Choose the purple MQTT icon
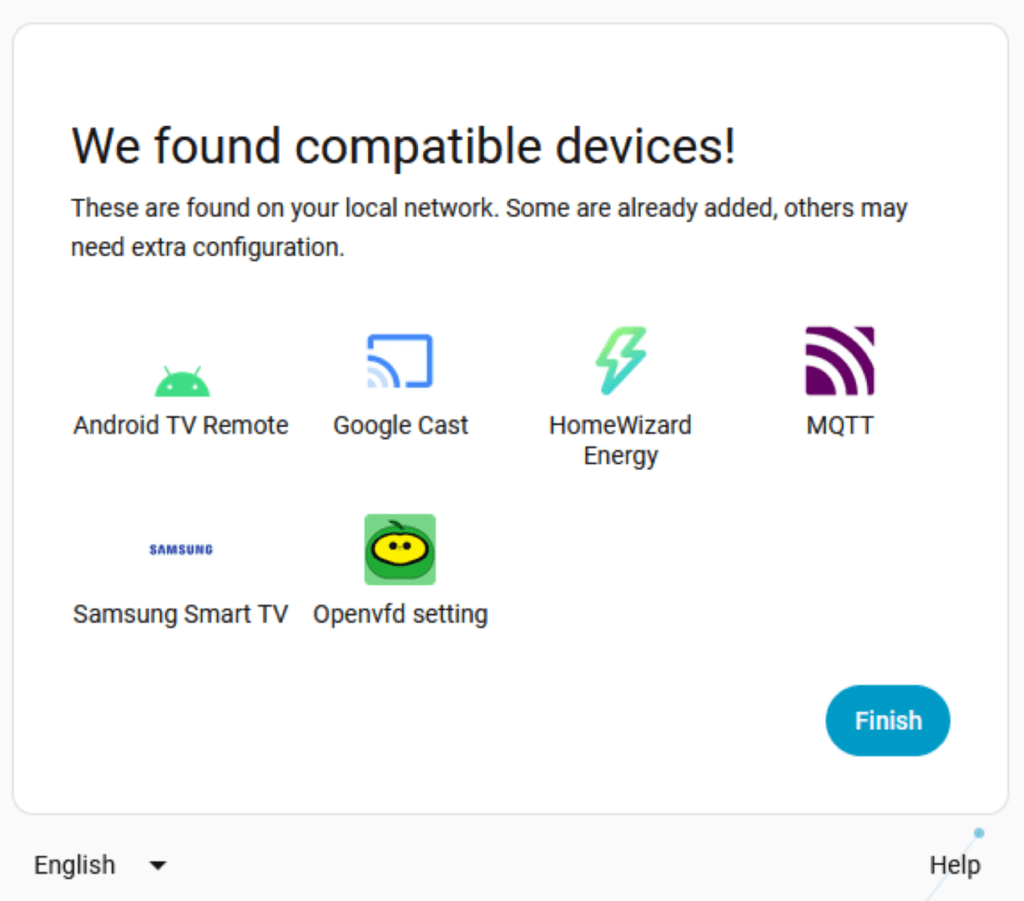The height and width of the screenshot is (901, 1024). click(840, 361)
